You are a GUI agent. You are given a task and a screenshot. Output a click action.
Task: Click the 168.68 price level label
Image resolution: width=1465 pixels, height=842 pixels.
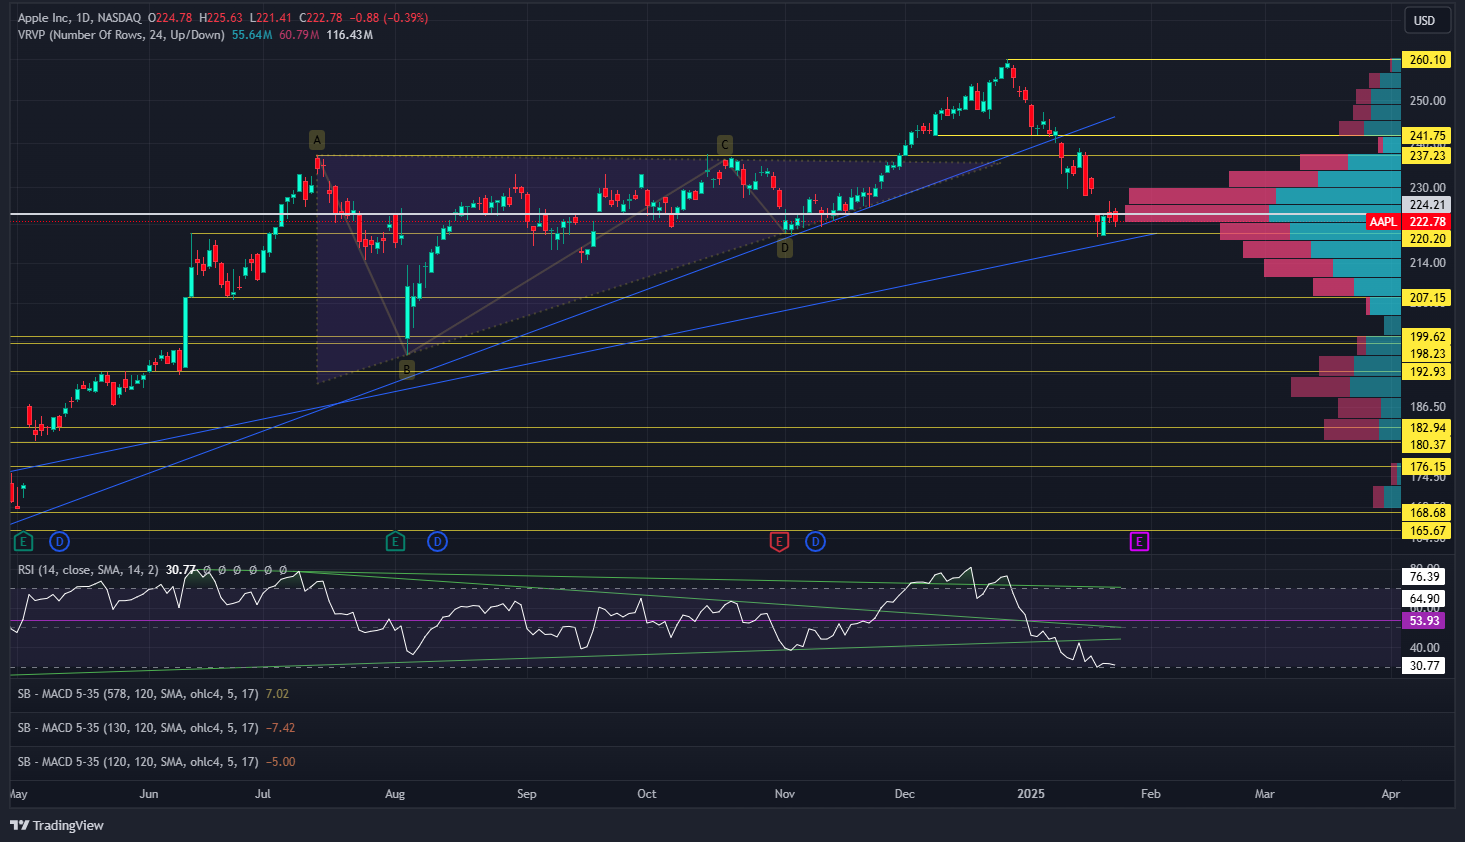coord(1427,513)
